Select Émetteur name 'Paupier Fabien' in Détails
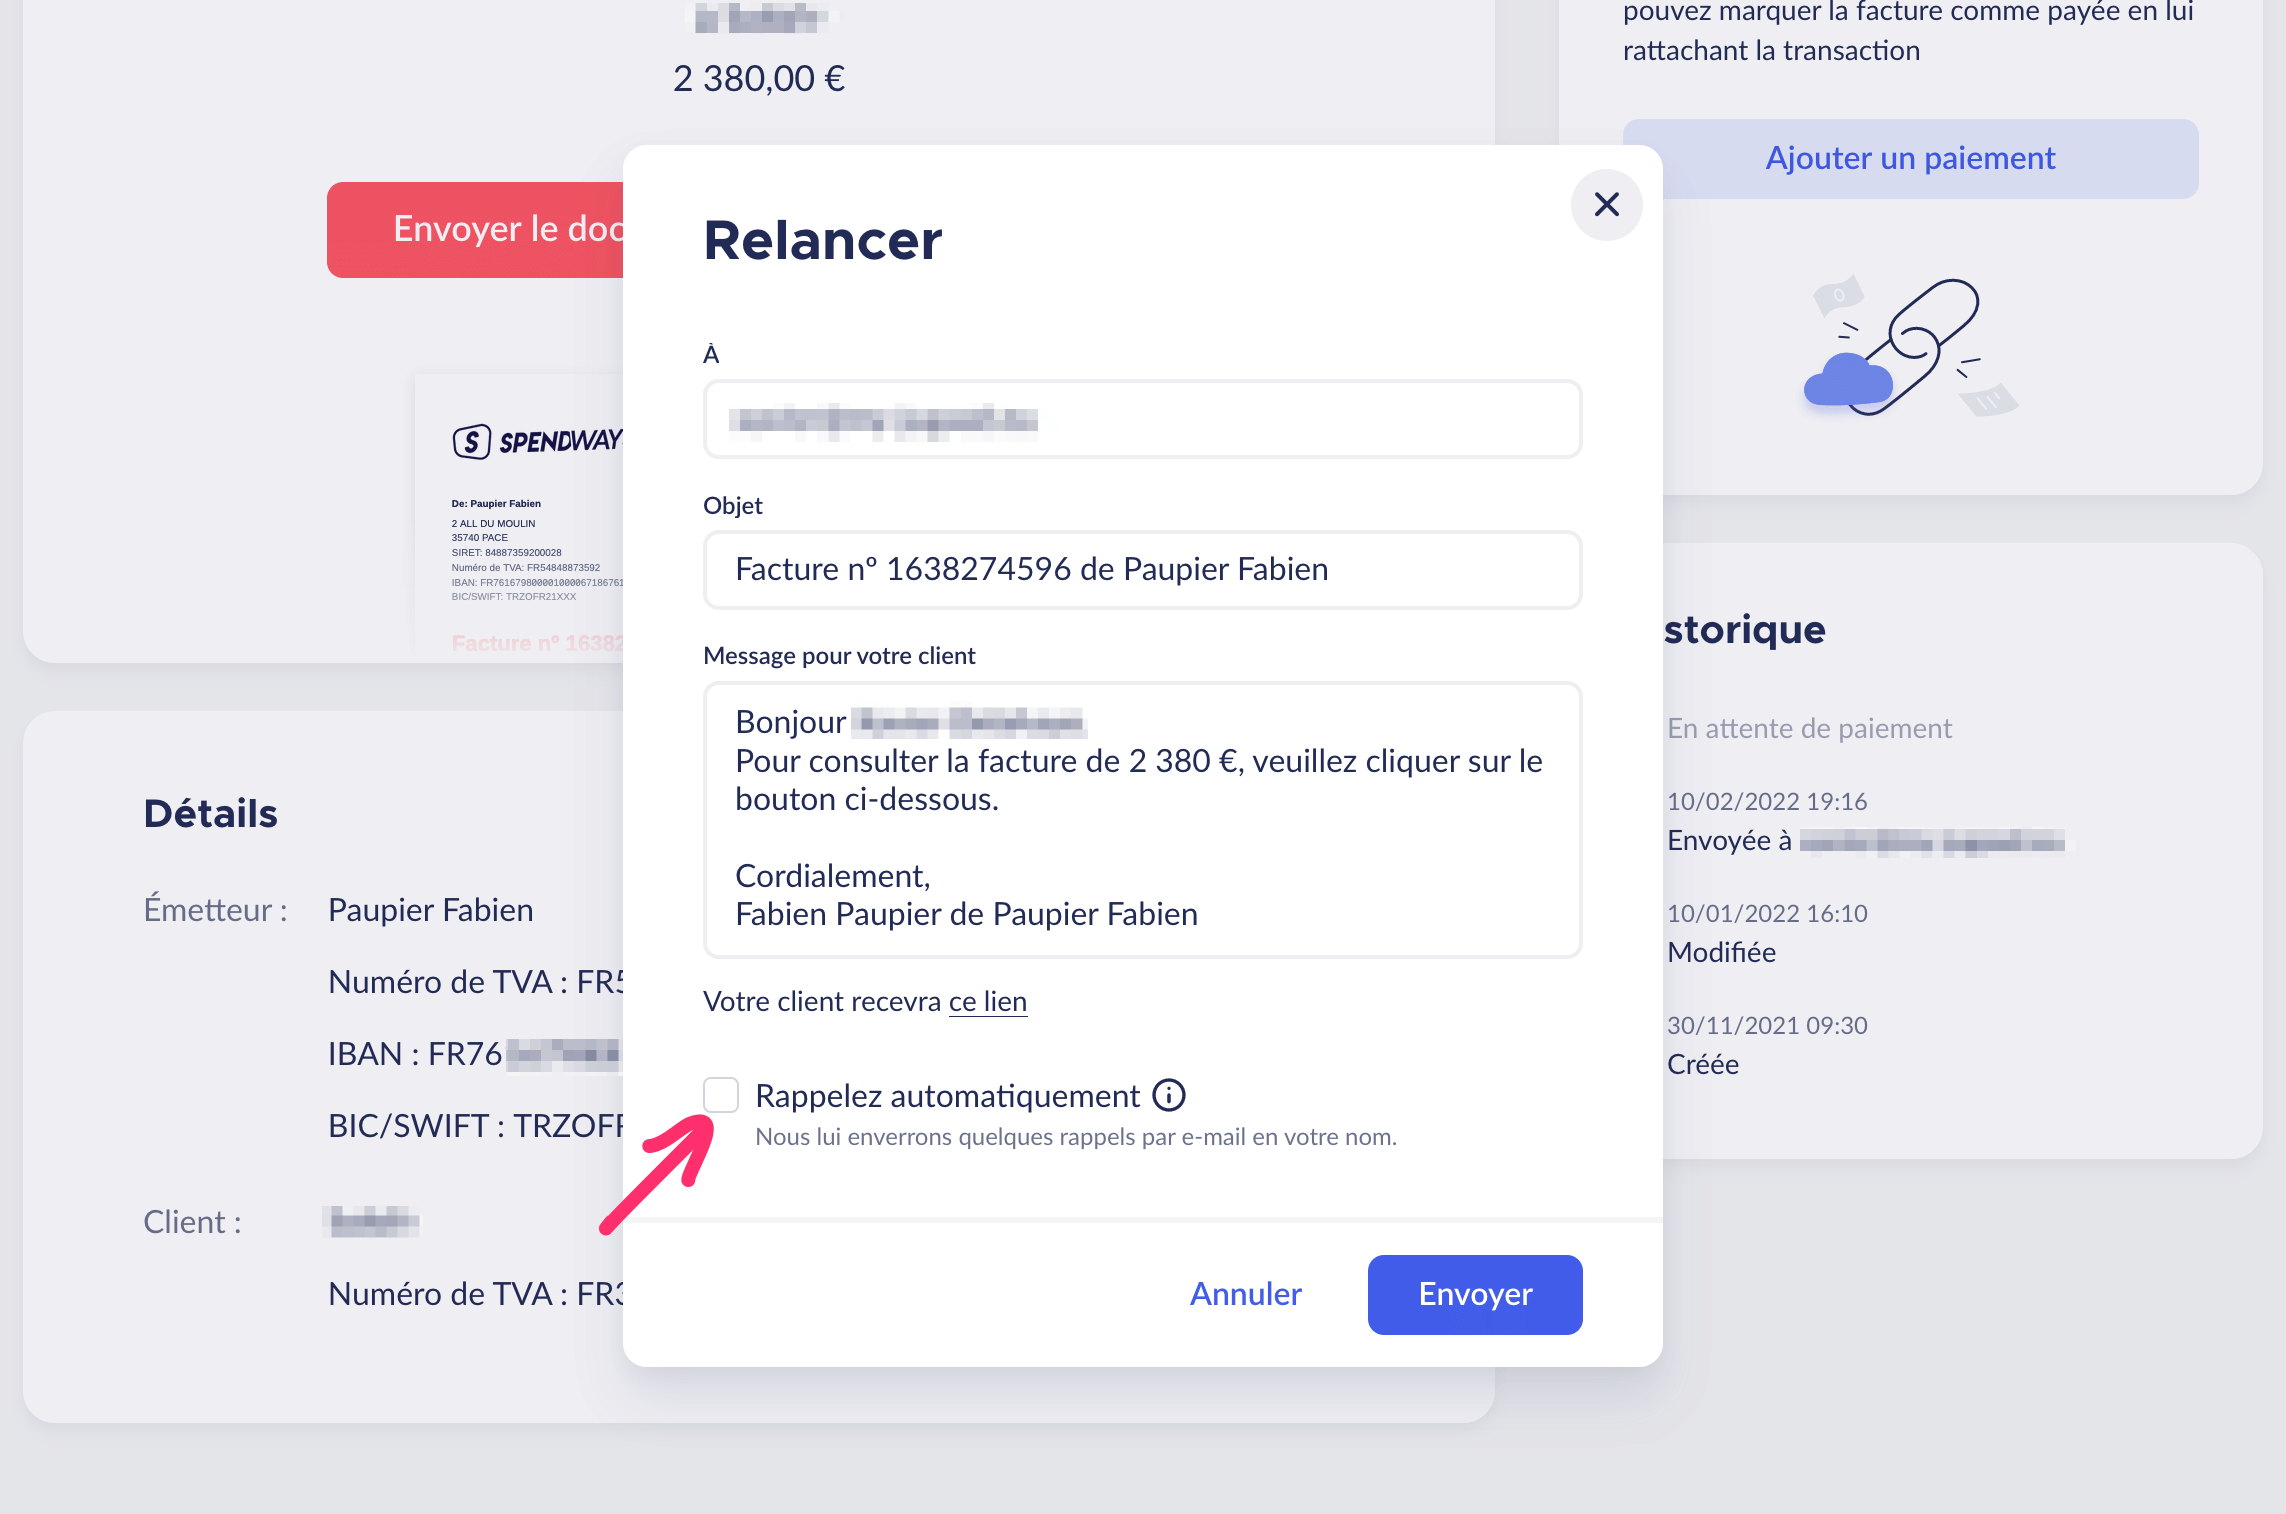 [x=431, y=910]
